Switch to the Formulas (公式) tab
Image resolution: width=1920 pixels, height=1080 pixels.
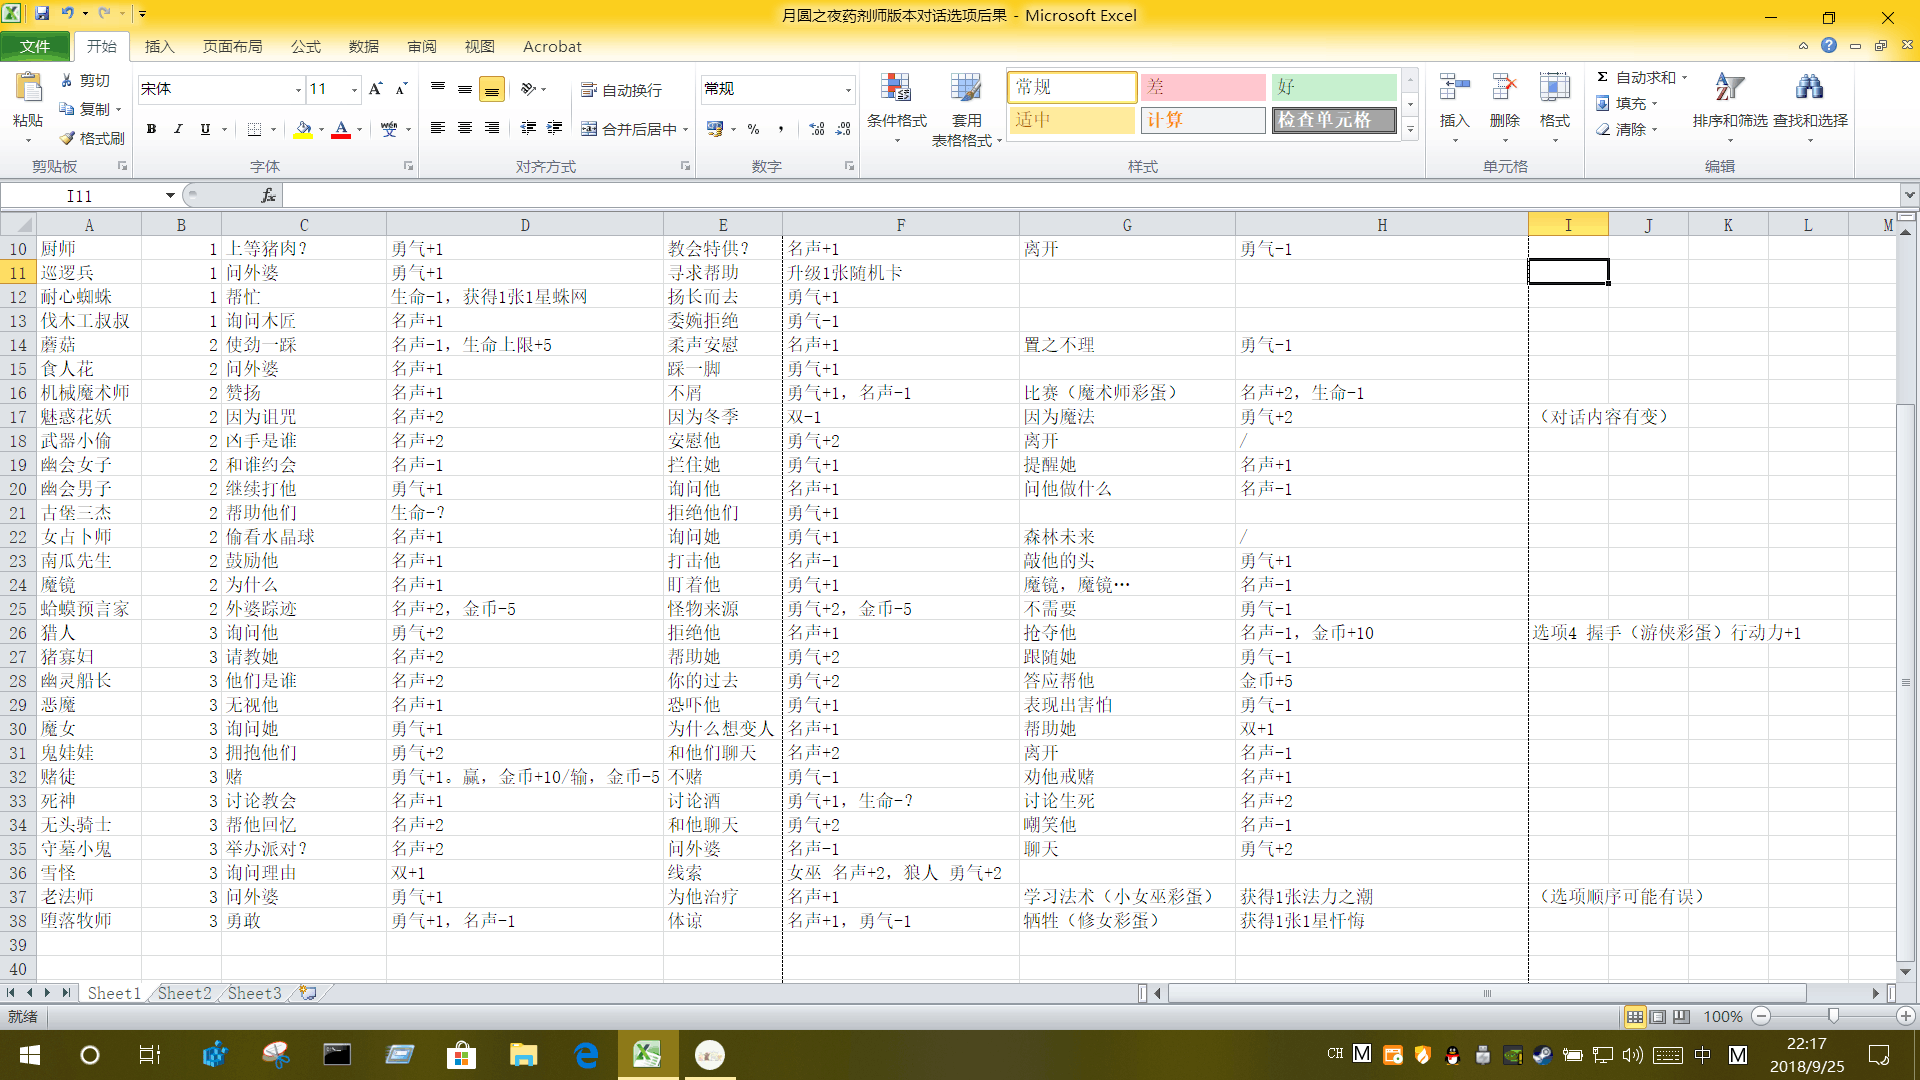click(x=306, y=46)
